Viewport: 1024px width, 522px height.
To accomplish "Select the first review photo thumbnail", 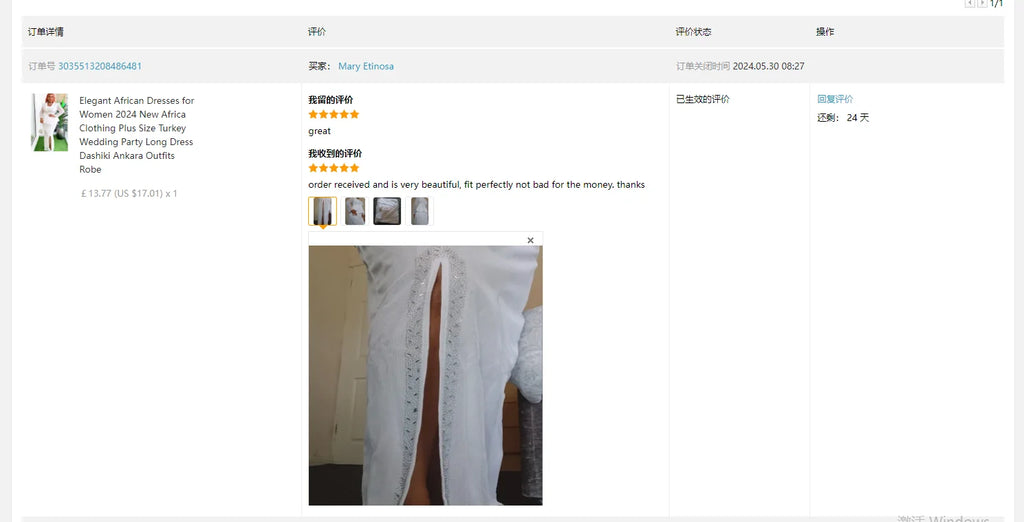I will click(323, 211).
